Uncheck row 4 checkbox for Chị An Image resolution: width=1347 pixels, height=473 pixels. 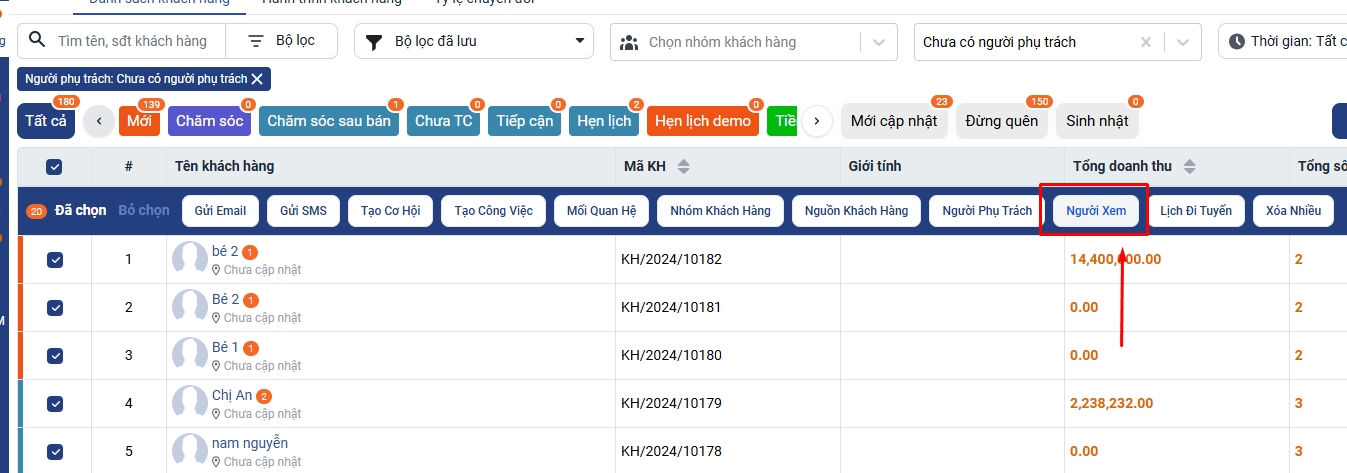tap(55, 403)
